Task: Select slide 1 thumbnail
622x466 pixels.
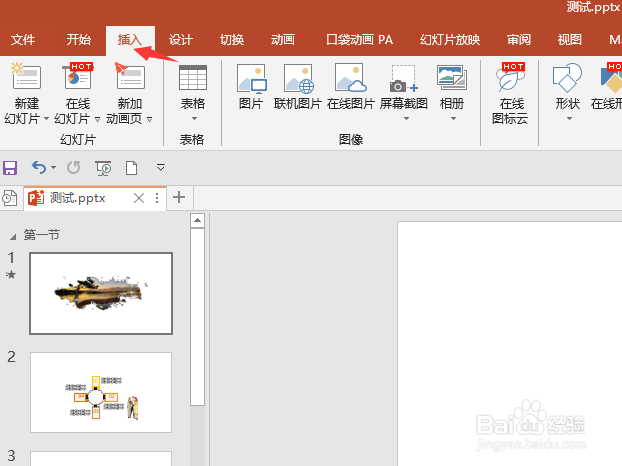Action: [101, 293]
